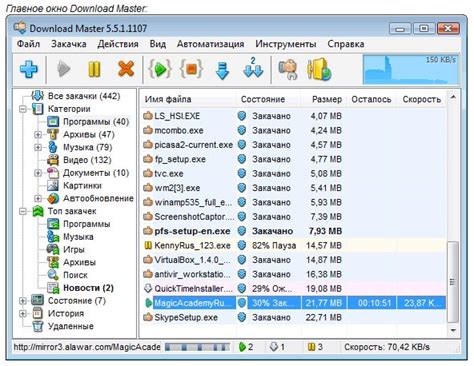Expand the Состояние (7) node
474x366 pixels.
[23, 301]
